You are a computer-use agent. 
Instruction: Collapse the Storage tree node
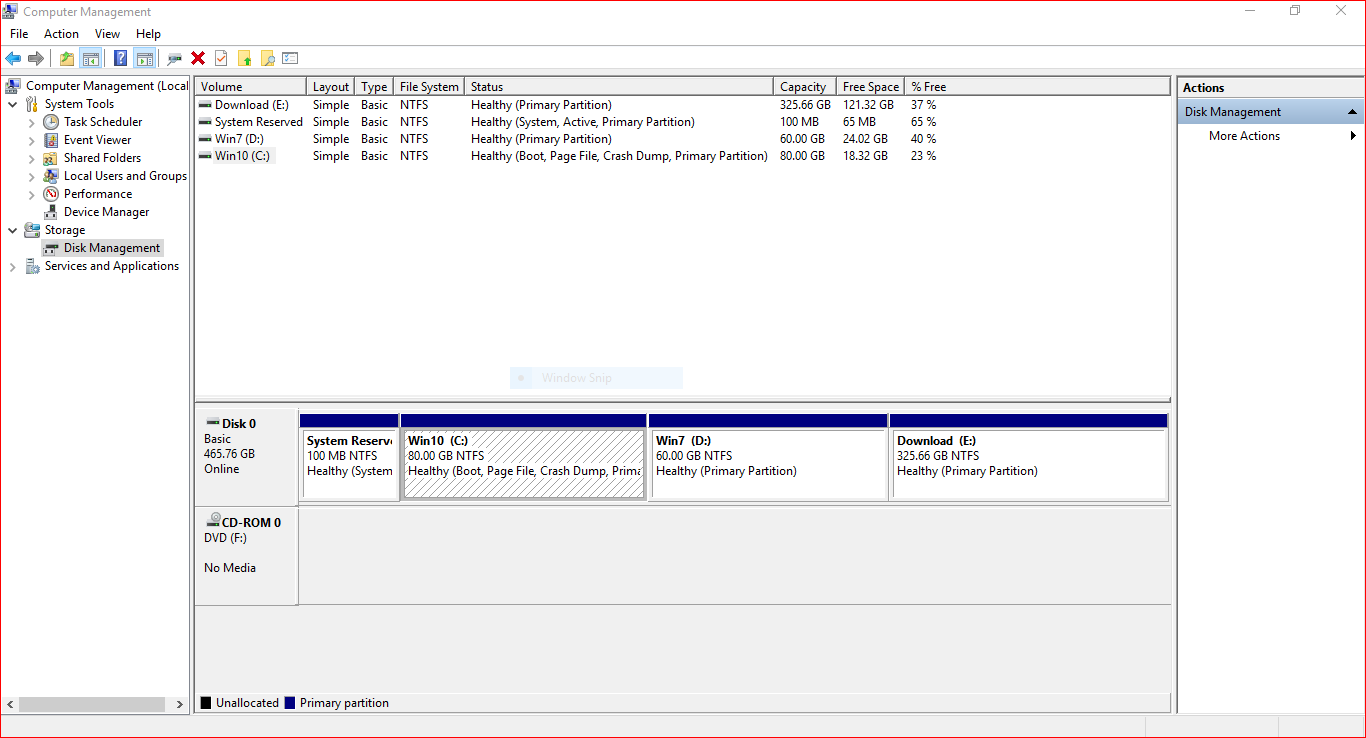(12, 230)
